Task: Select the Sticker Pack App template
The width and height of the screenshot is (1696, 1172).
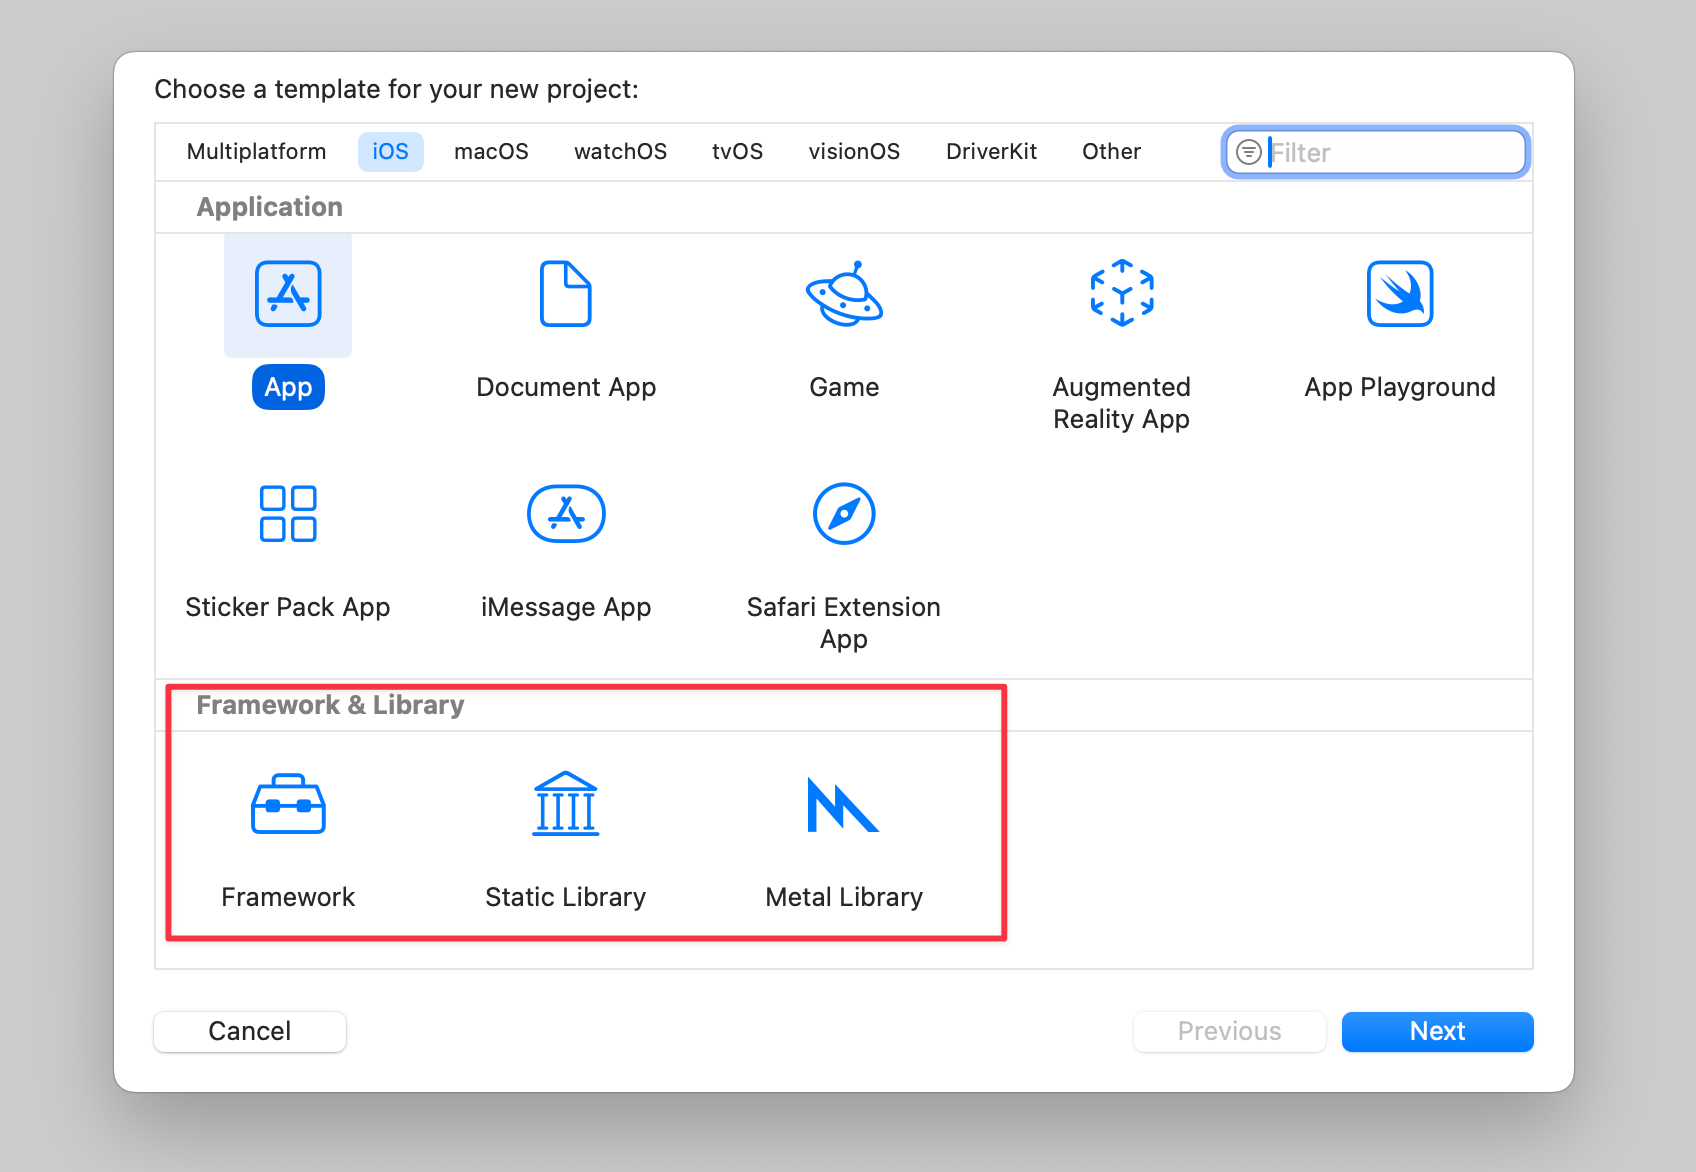Action: tap(288, 514)
